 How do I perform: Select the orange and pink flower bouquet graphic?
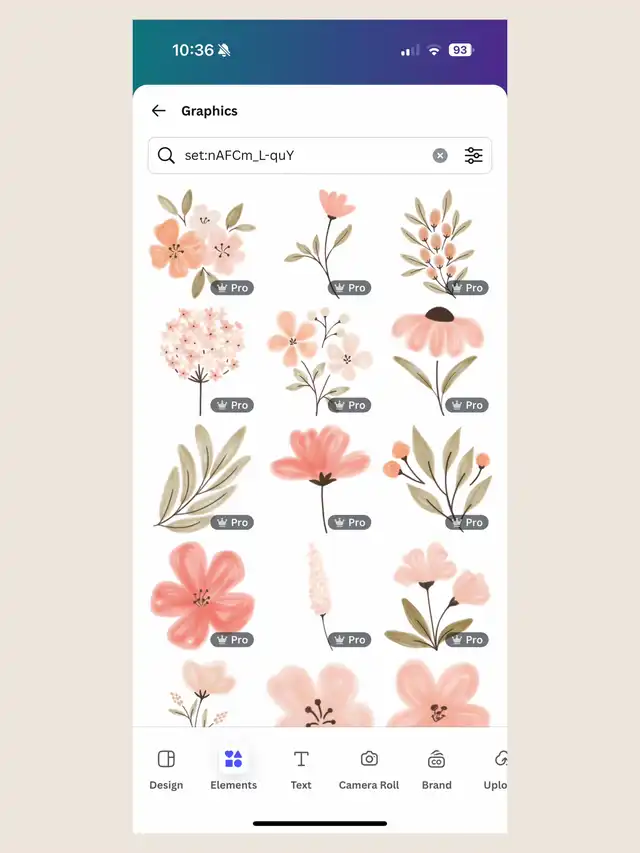pyautogui.click(x=202, y=243)
